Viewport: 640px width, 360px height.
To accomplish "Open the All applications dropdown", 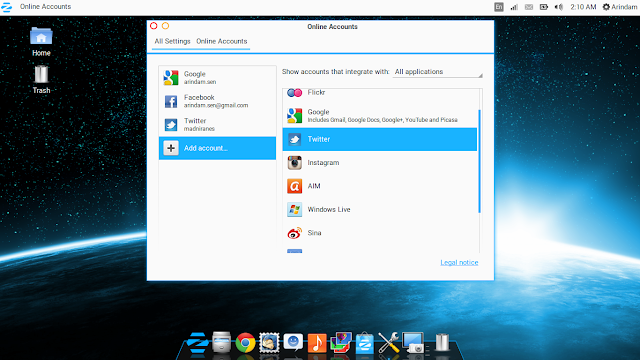I will click(438, 72).
